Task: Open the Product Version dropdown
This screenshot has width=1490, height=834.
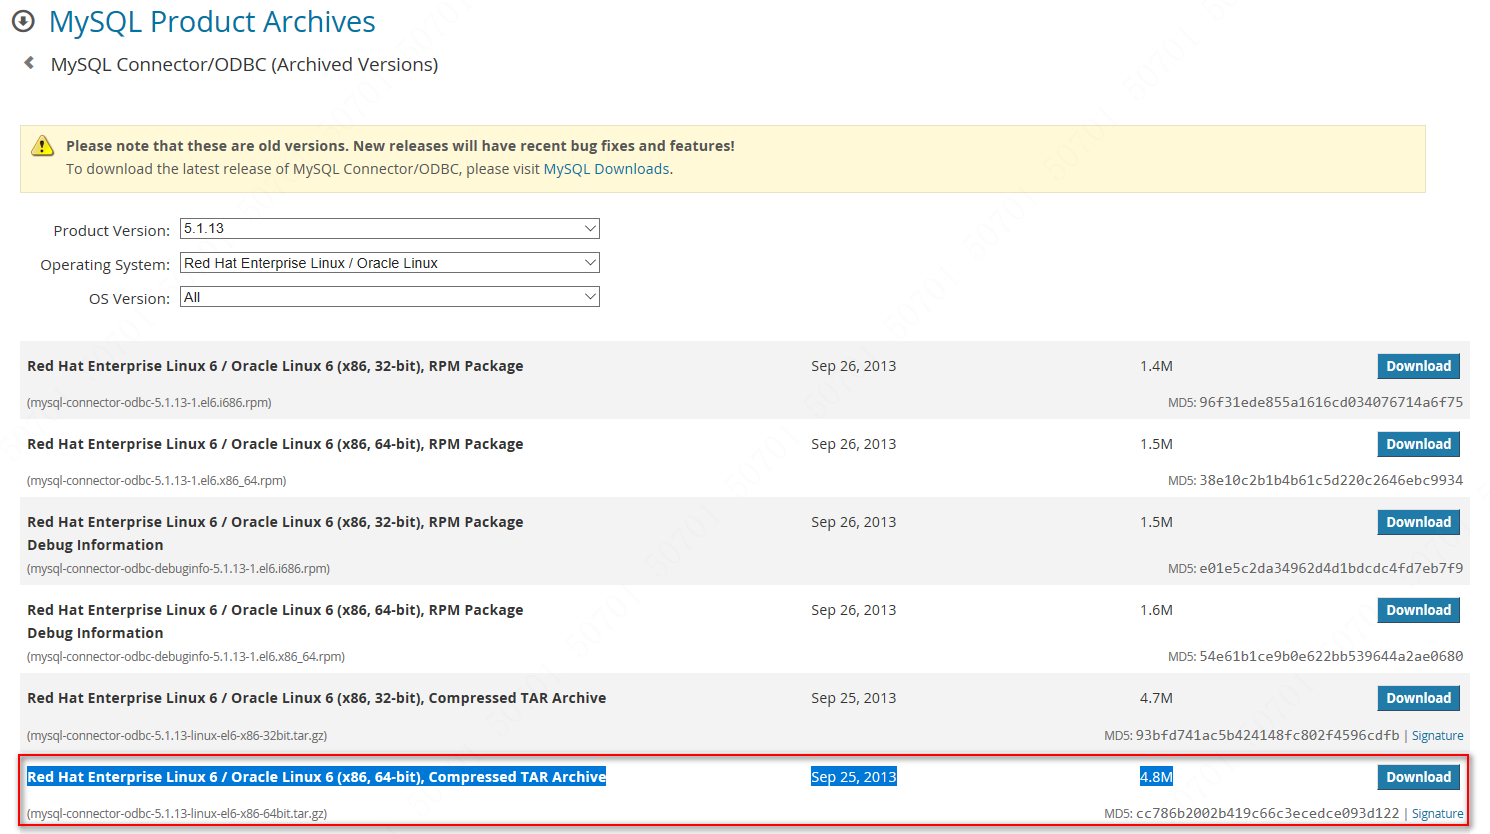Action: pyautogui.click(x=390, y=229)
